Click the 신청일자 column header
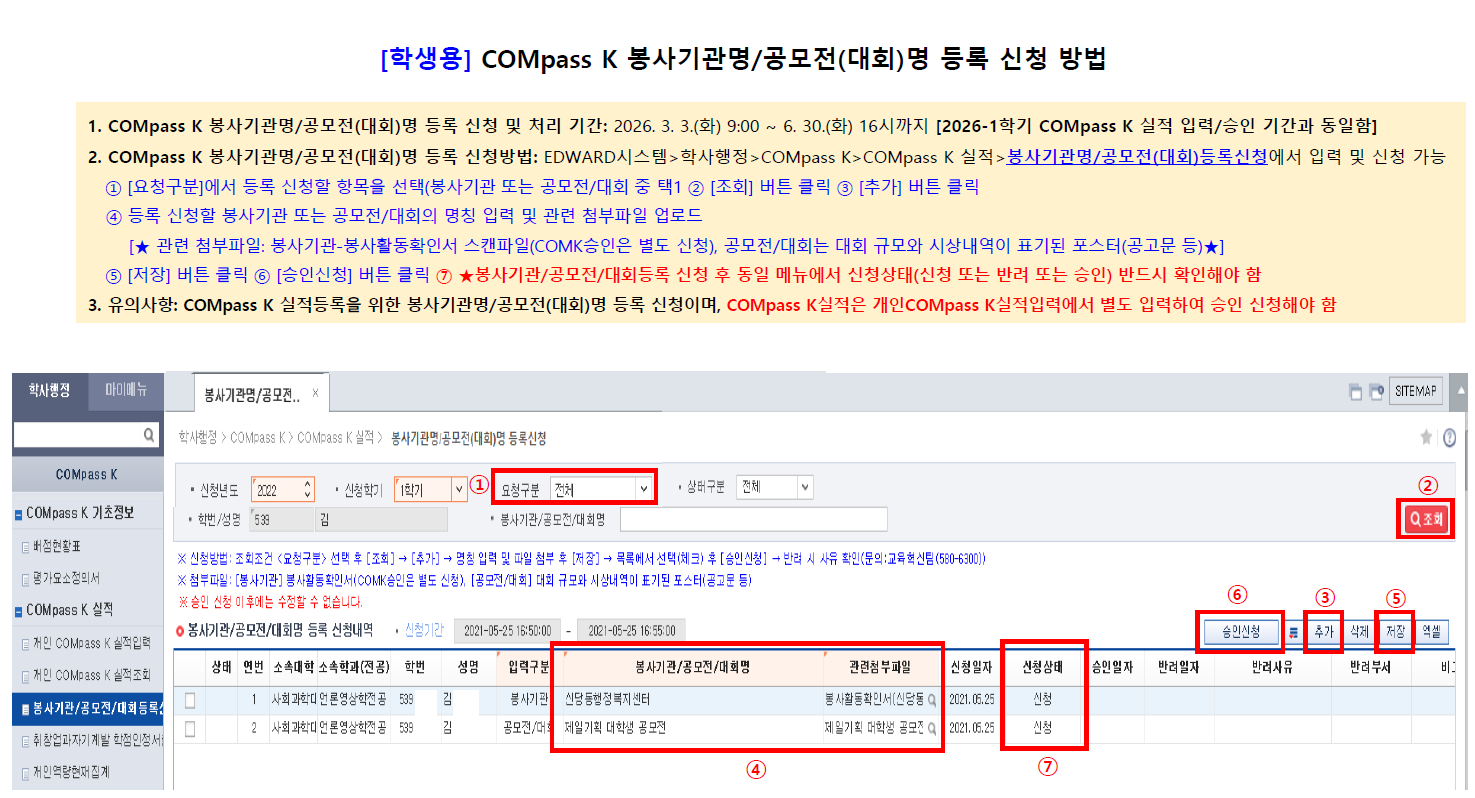Screen dimensions: 1475x798 point(971,668)
